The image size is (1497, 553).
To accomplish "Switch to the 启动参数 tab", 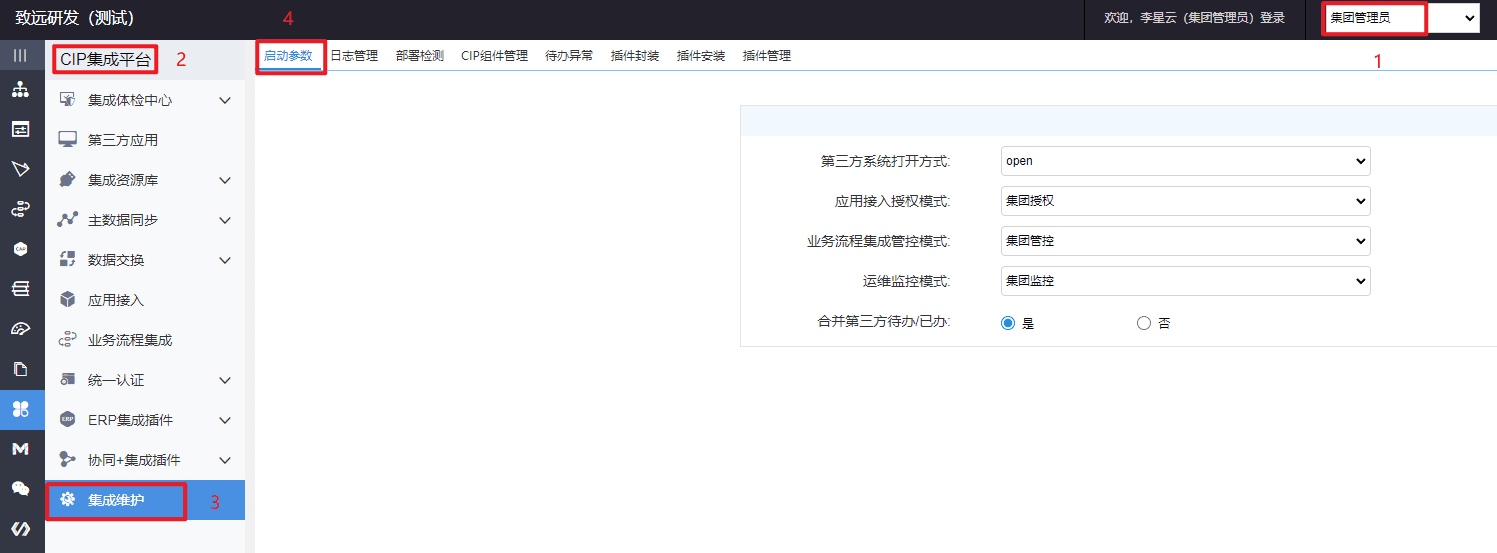I will 288,56.
